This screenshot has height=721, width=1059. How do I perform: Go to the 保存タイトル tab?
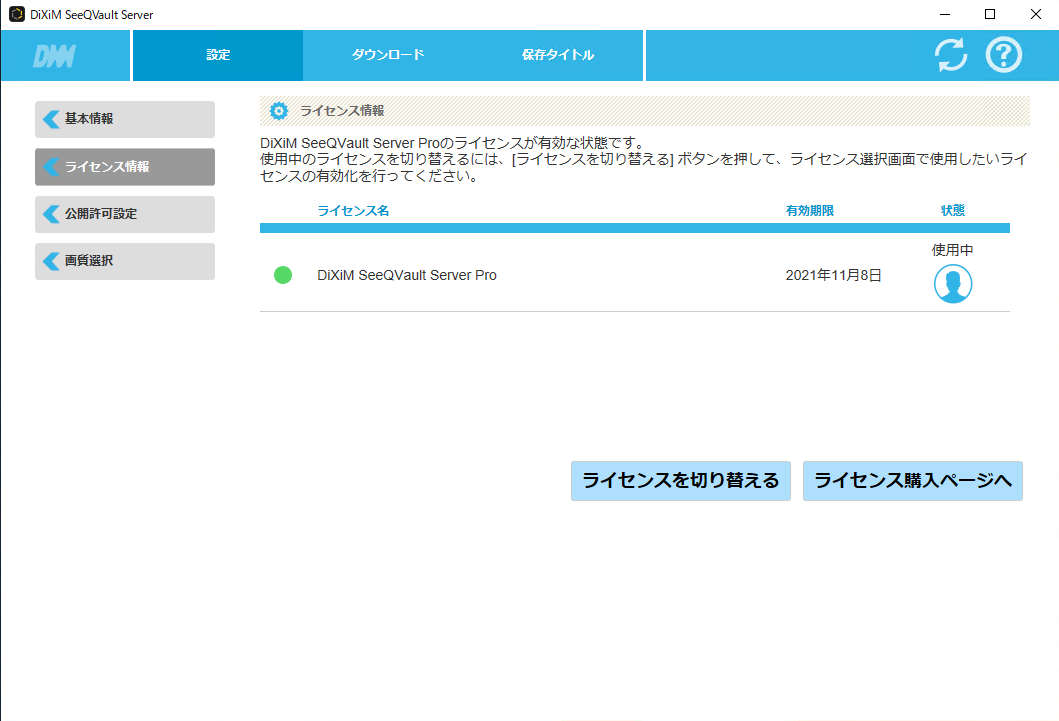coord(558,55)
